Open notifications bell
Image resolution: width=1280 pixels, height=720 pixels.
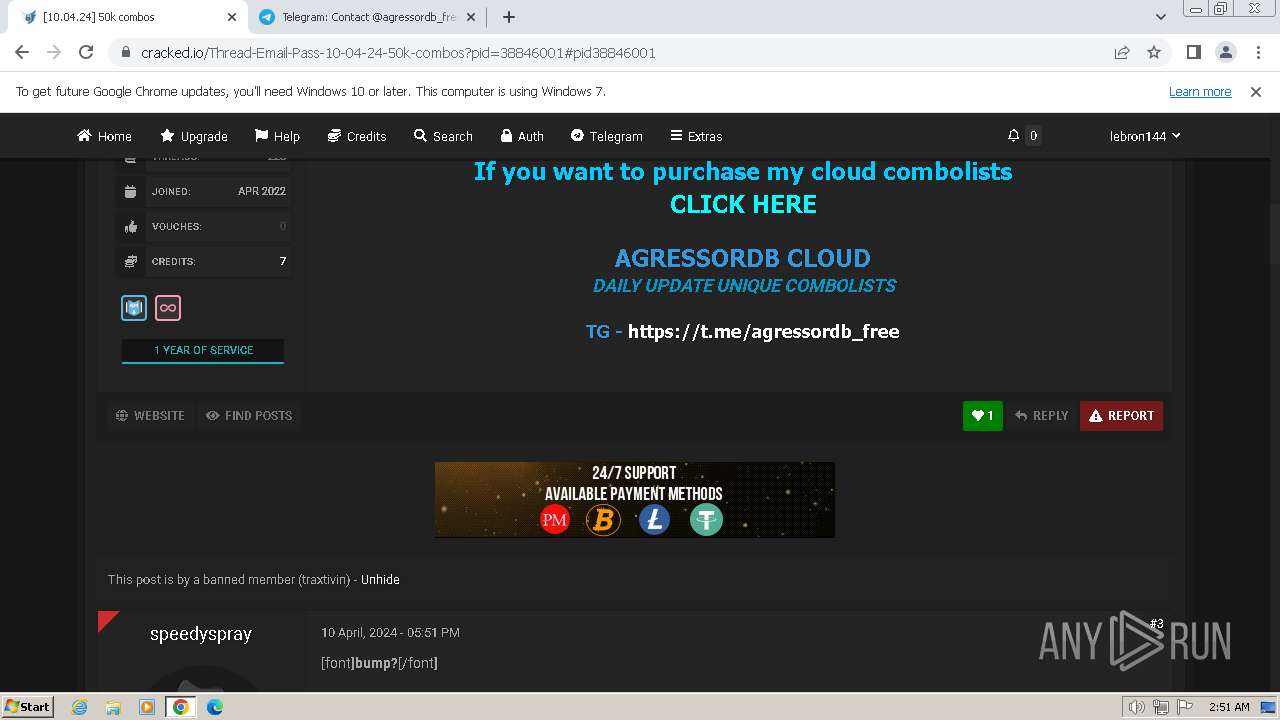pyautogui.click(x=1013, y=135)
